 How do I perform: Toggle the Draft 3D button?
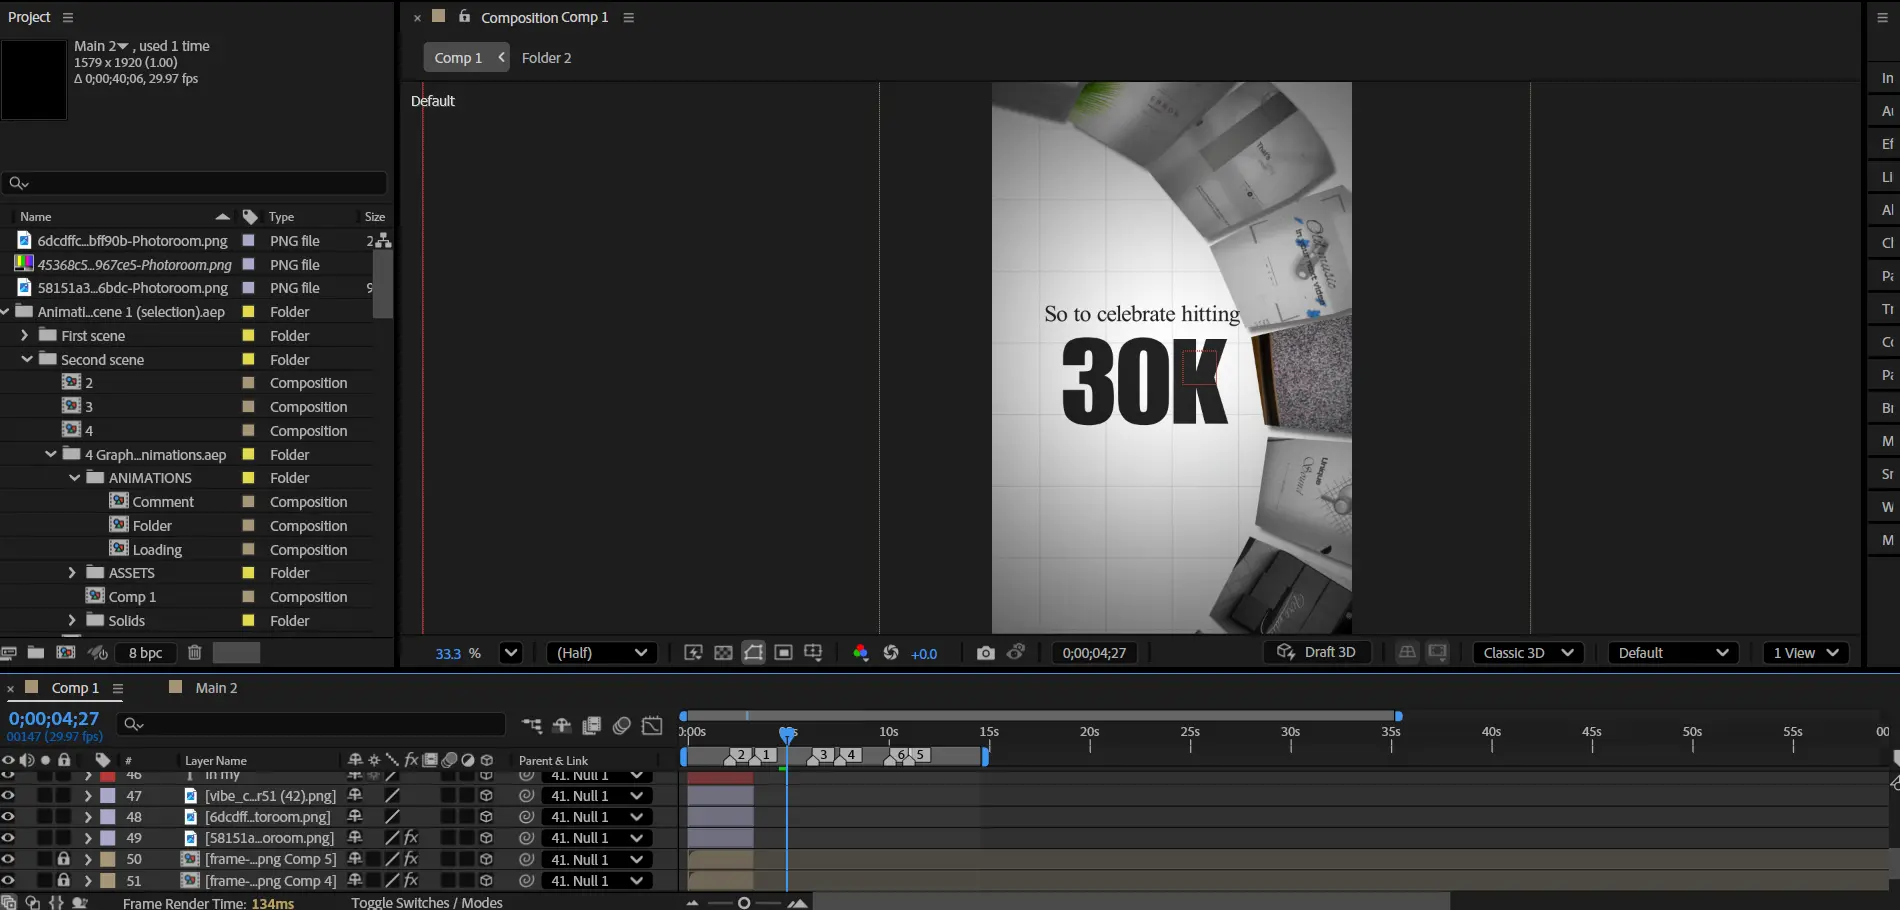coord(1317,653)
